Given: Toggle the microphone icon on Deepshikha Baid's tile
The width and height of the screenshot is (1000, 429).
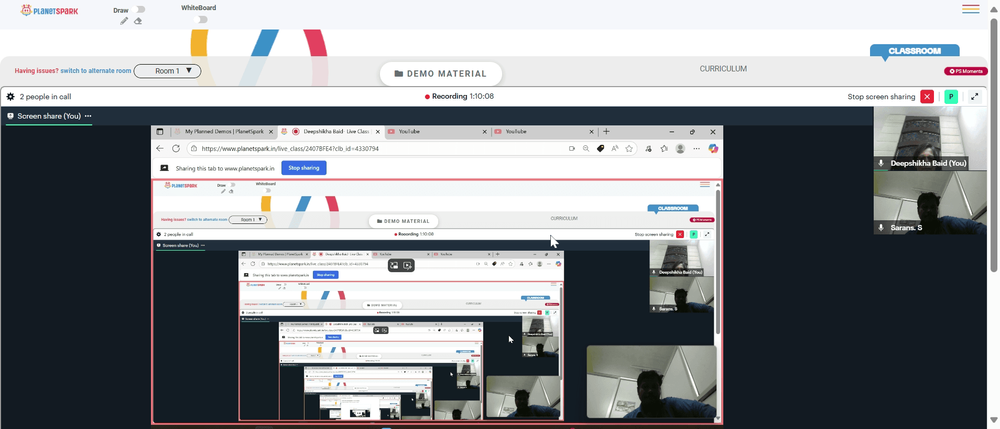Looking at the screenshot, I should pos(881,163).
